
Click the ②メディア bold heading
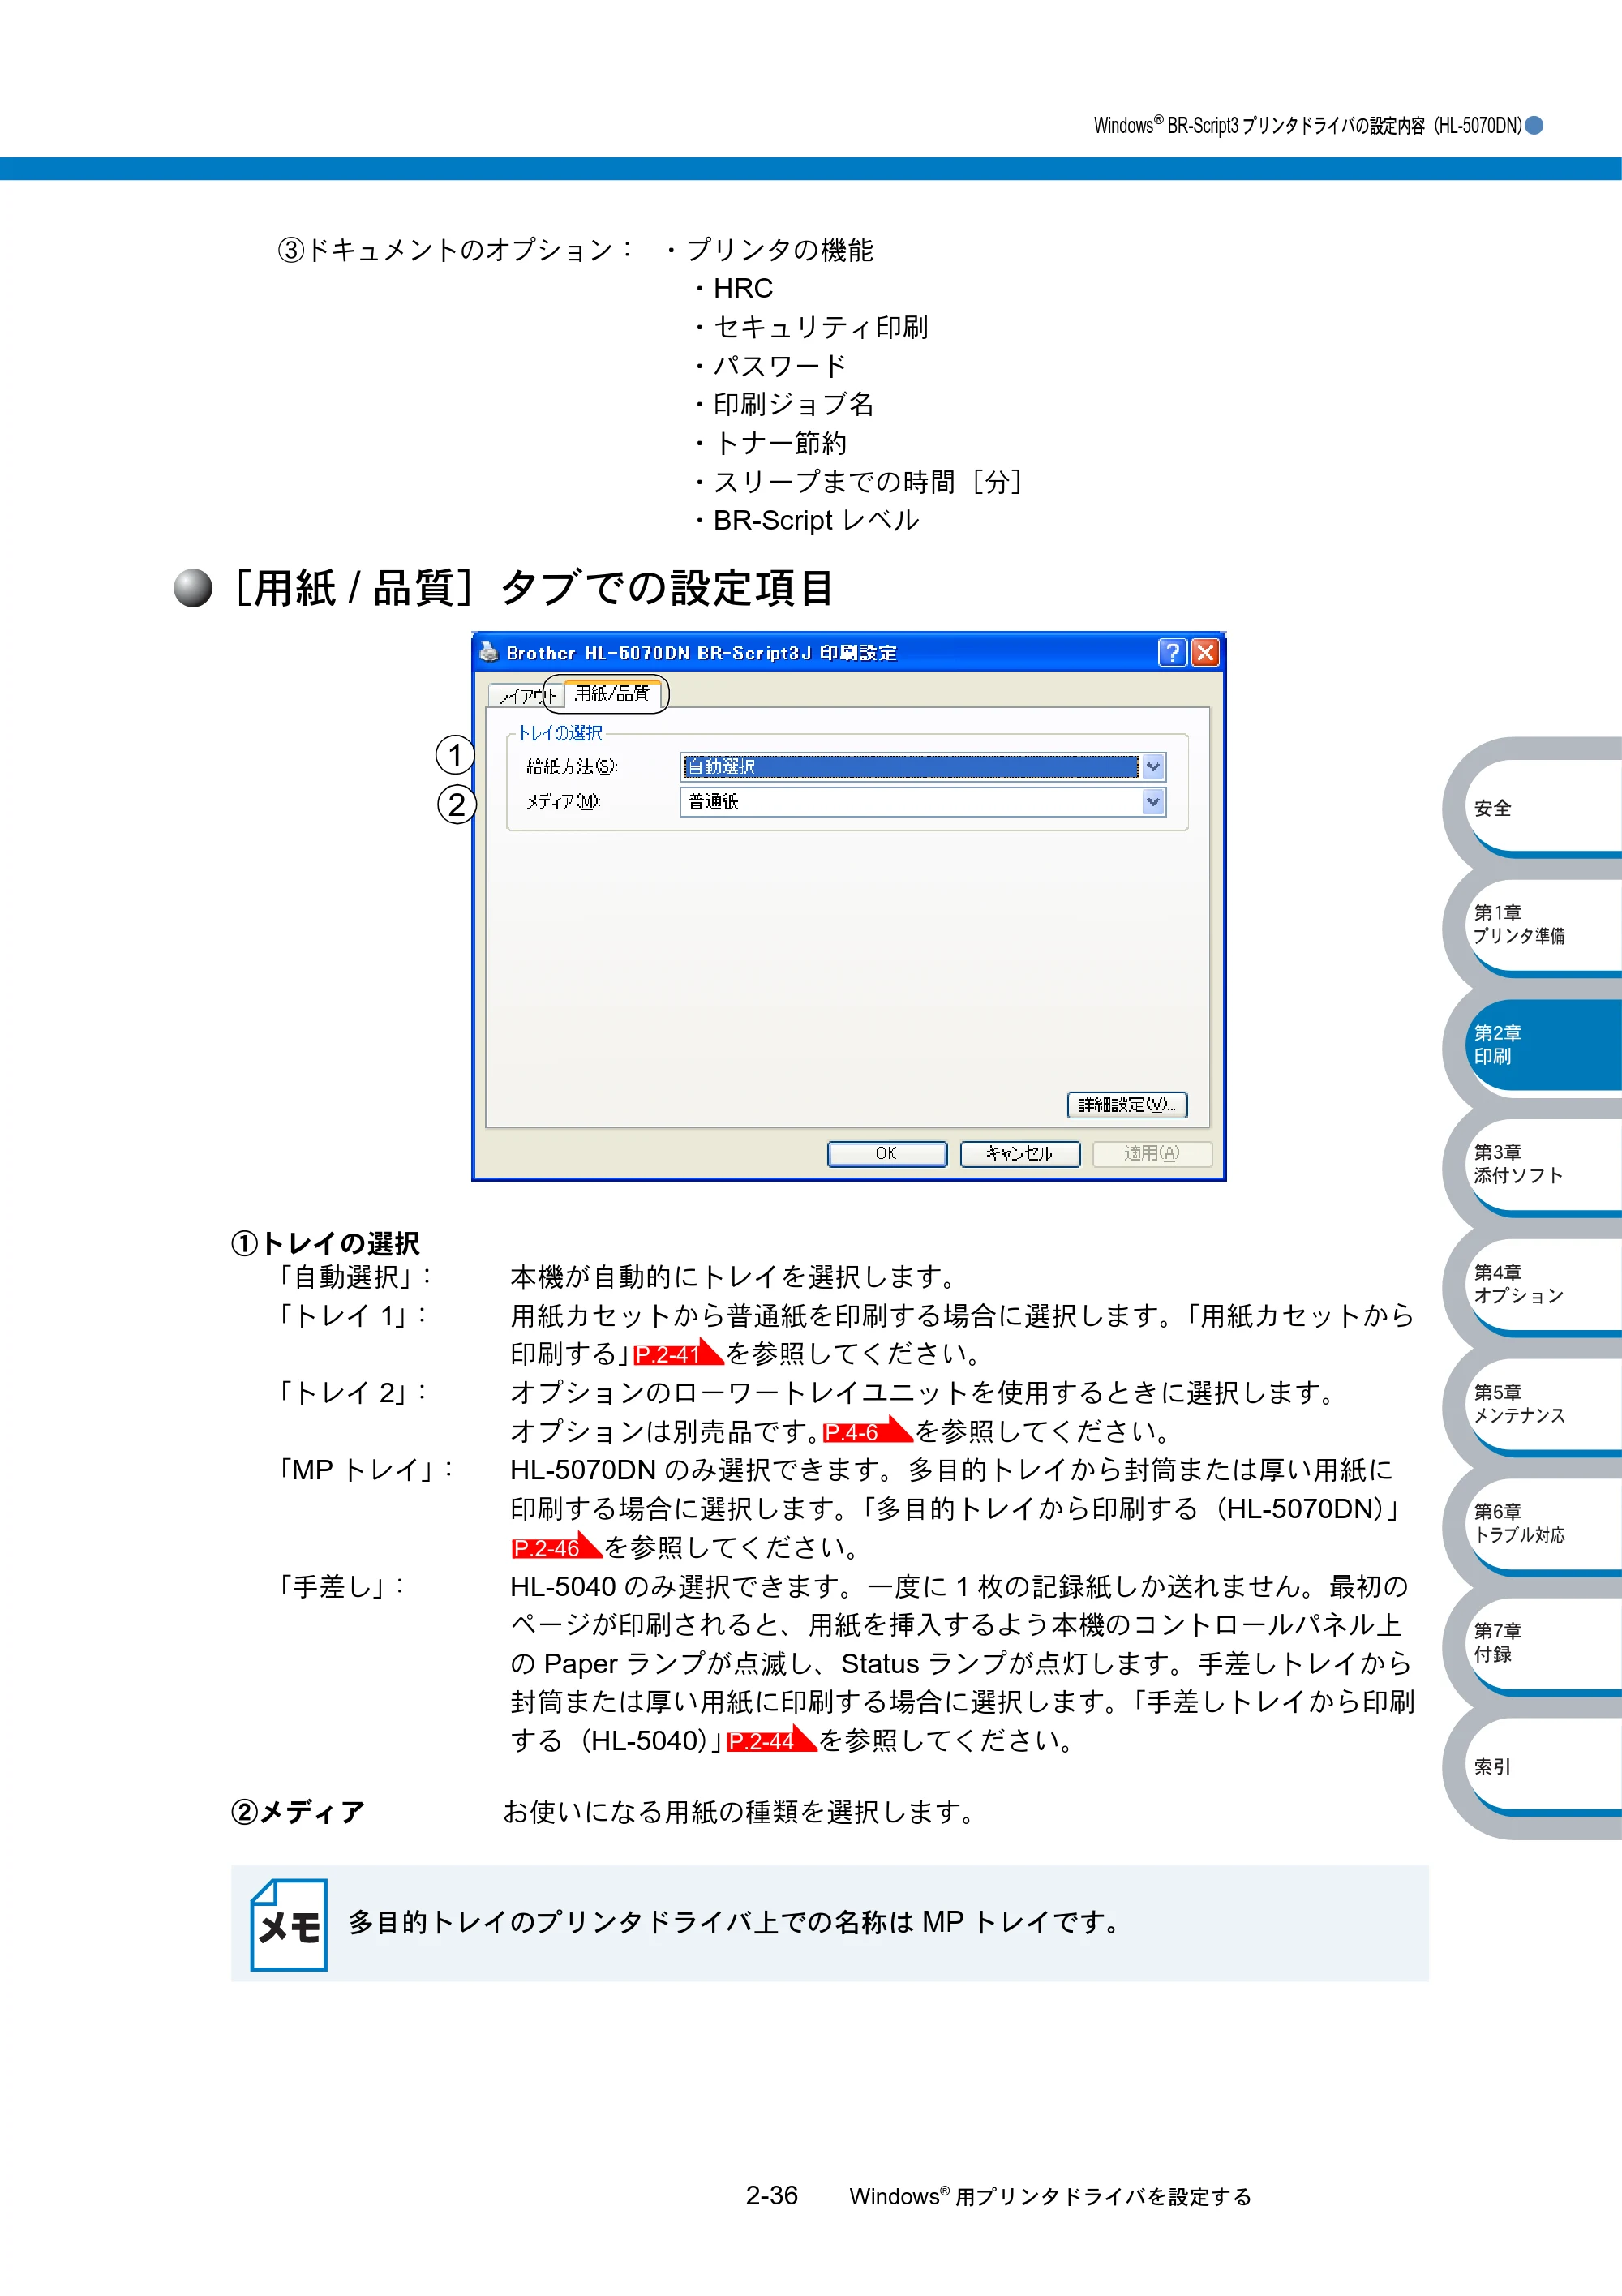pyautogui.click(x=298, y=1812)
